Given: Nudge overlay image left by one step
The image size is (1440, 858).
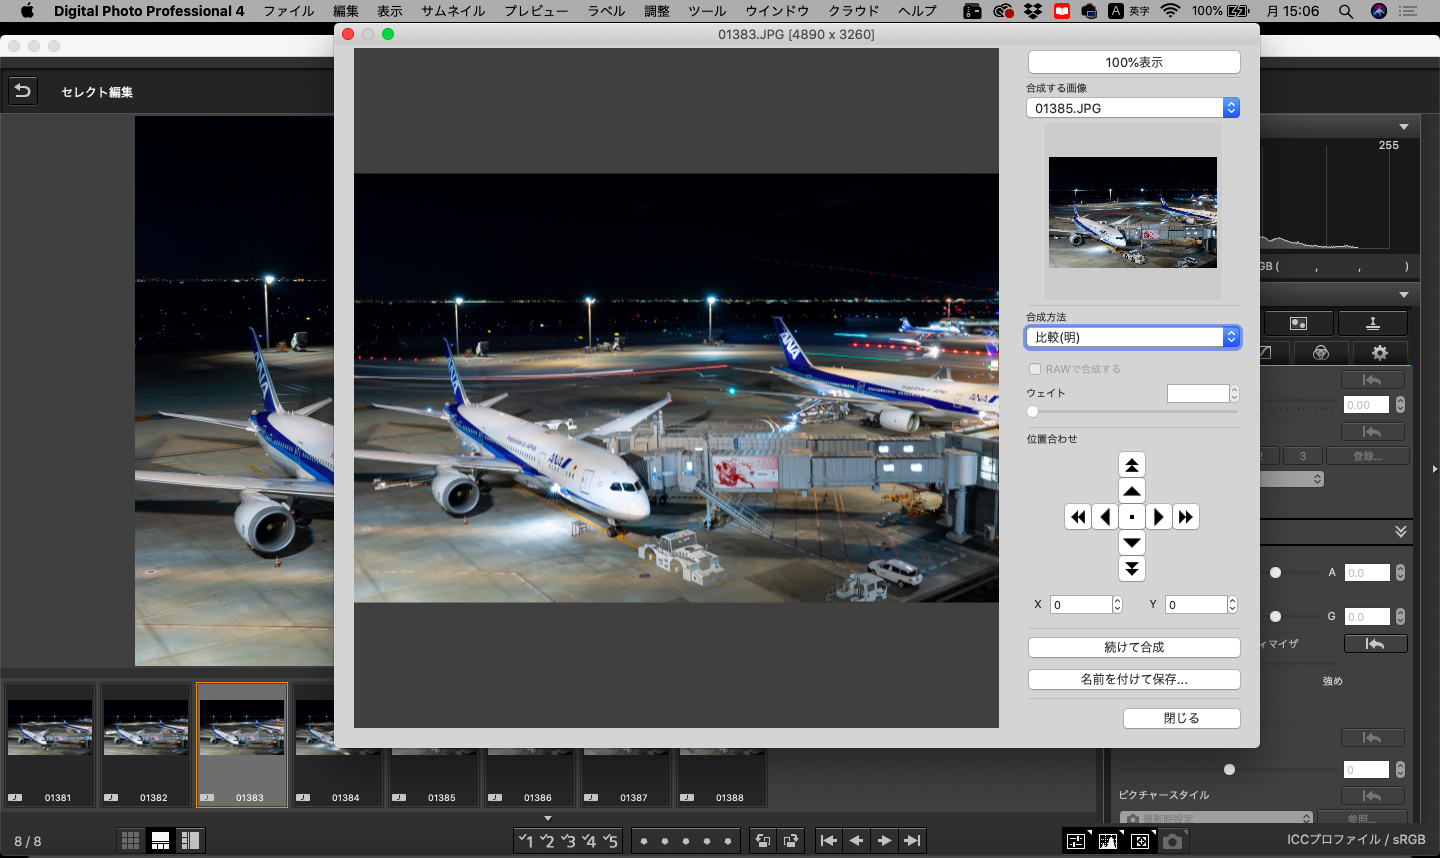Looking at the screenshot, I should pos(1105,517).
